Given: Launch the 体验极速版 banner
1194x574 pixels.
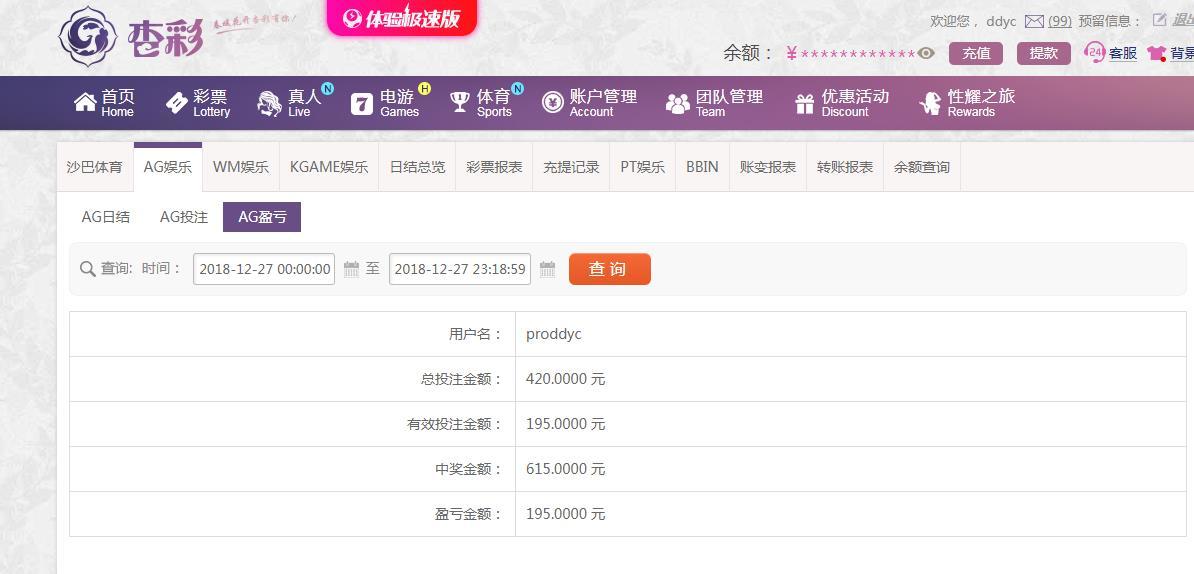Looking at the screenshot, I should tap(402, 18).
